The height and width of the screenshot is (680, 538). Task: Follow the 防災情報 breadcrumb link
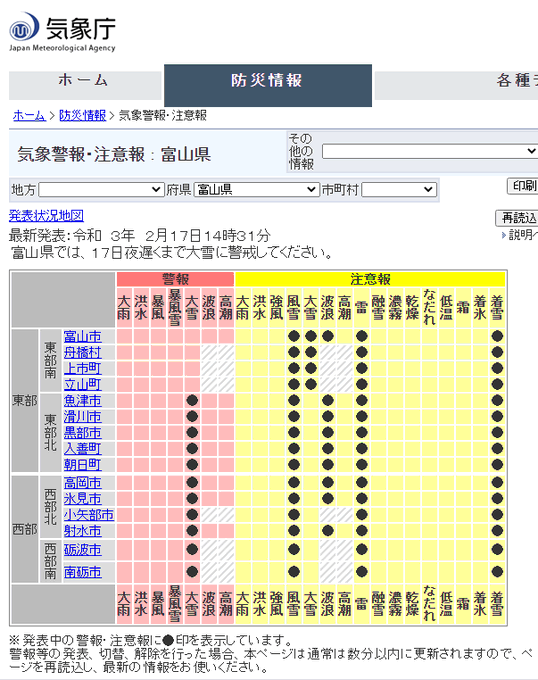(x=82, y=115)
